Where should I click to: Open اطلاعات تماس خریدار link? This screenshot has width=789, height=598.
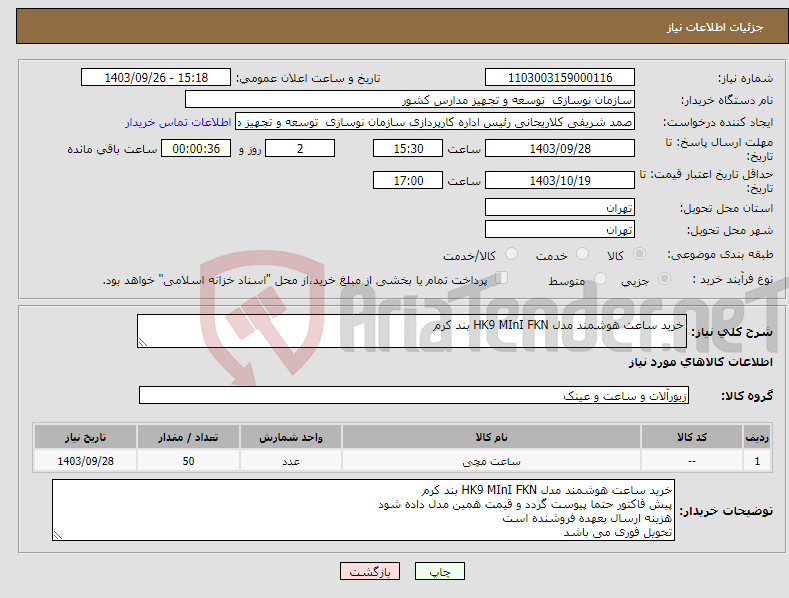click(x=178, y=122)
